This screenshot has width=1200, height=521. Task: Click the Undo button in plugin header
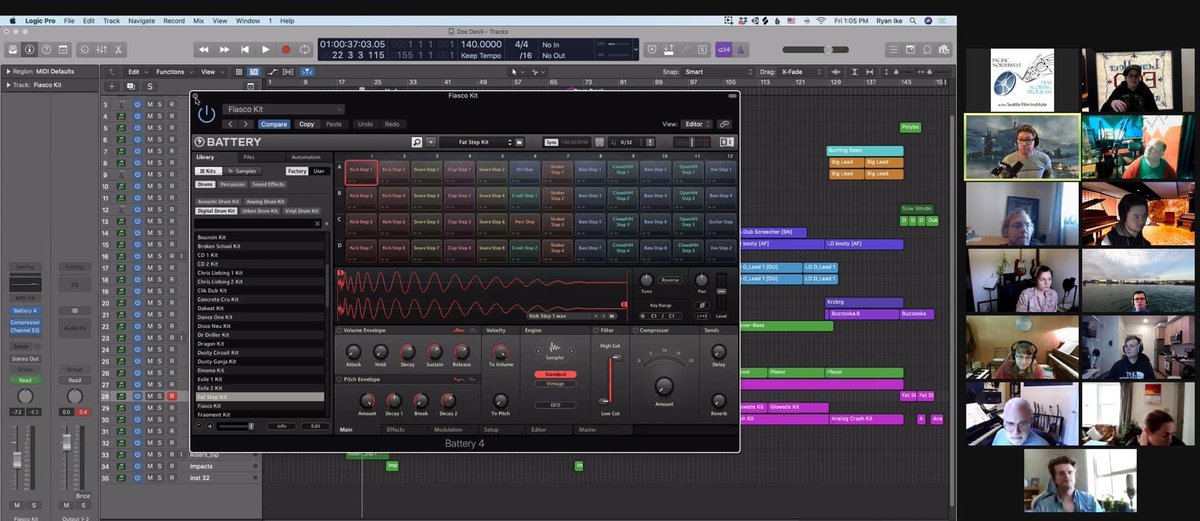point(365,124)
